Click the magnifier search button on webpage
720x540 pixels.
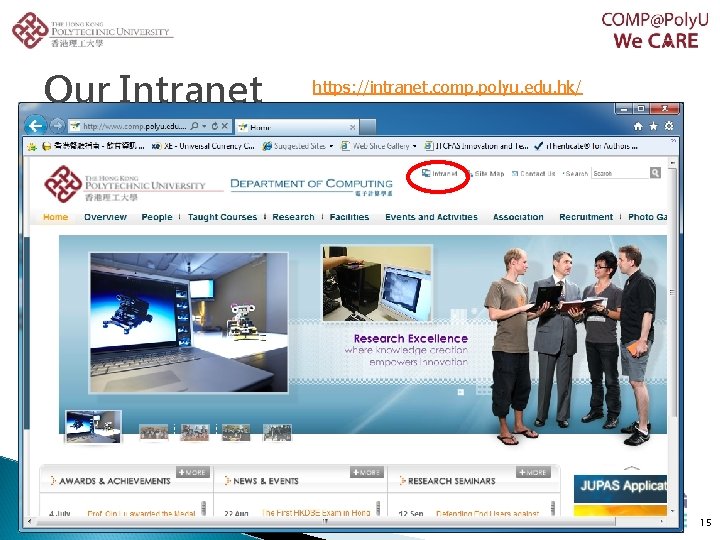tap(655, 173)
